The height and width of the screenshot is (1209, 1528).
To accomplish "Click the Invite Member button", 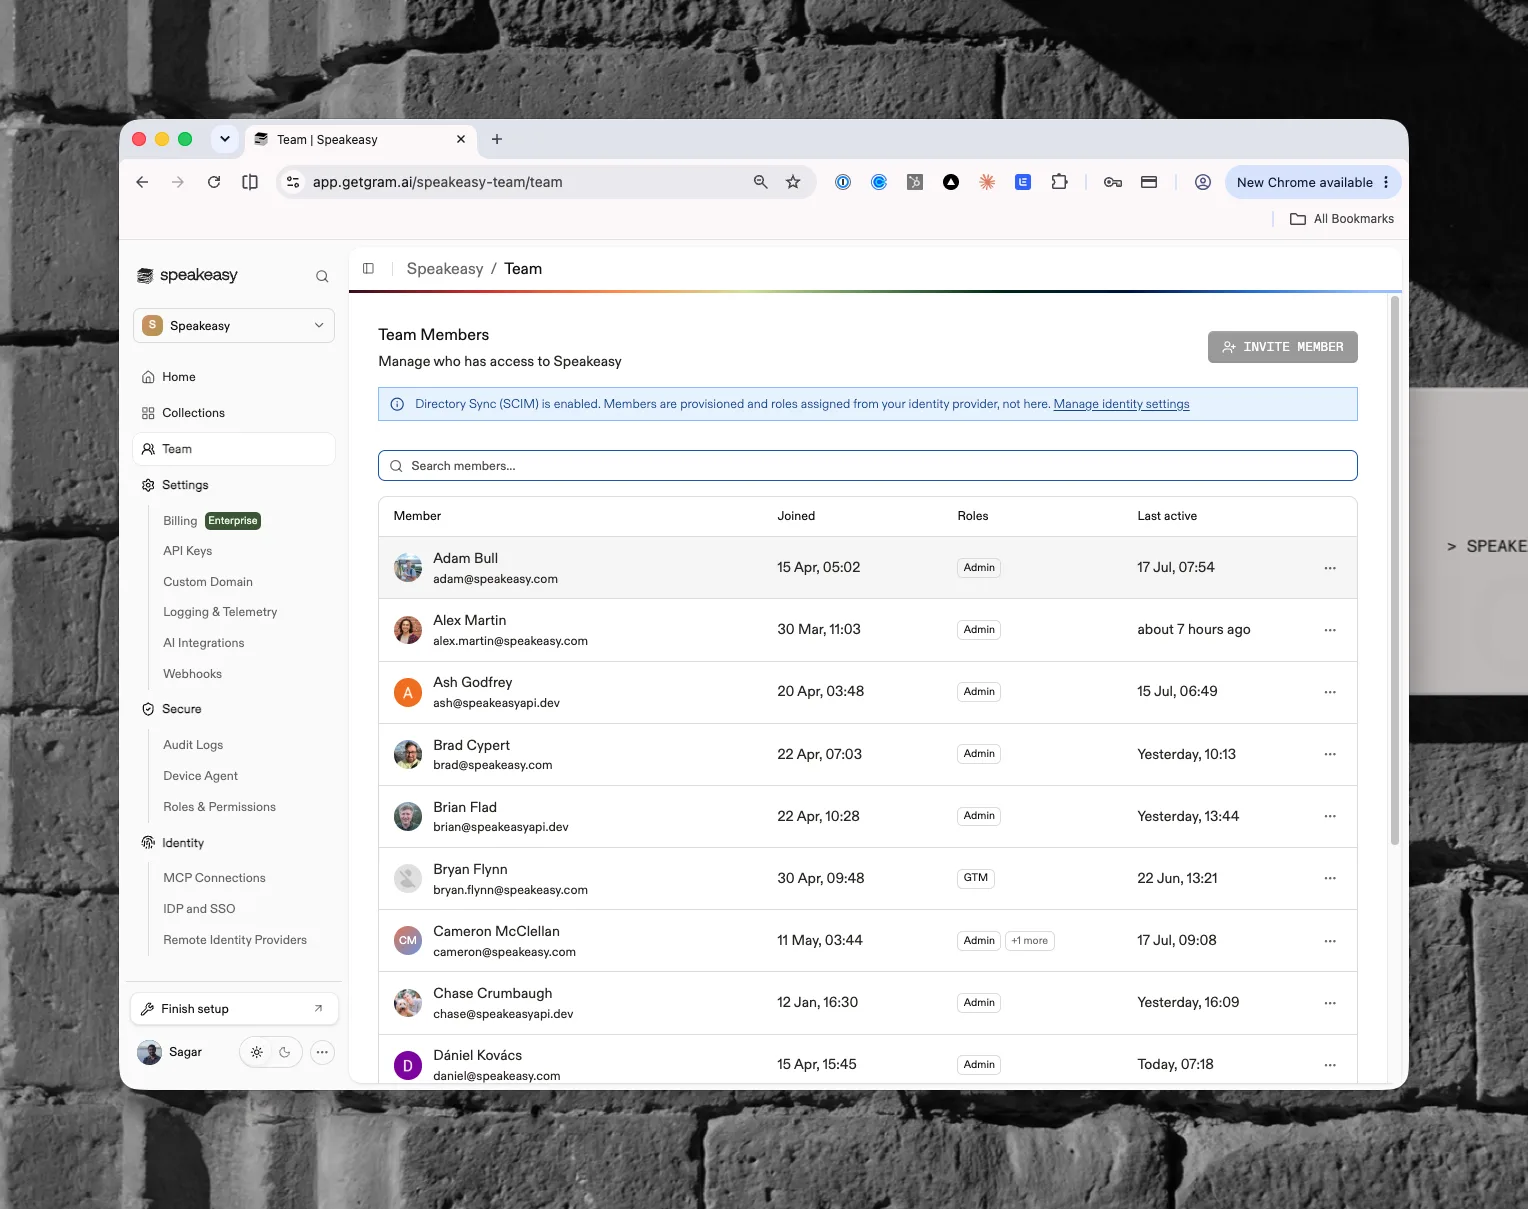I will (1283, 347).
